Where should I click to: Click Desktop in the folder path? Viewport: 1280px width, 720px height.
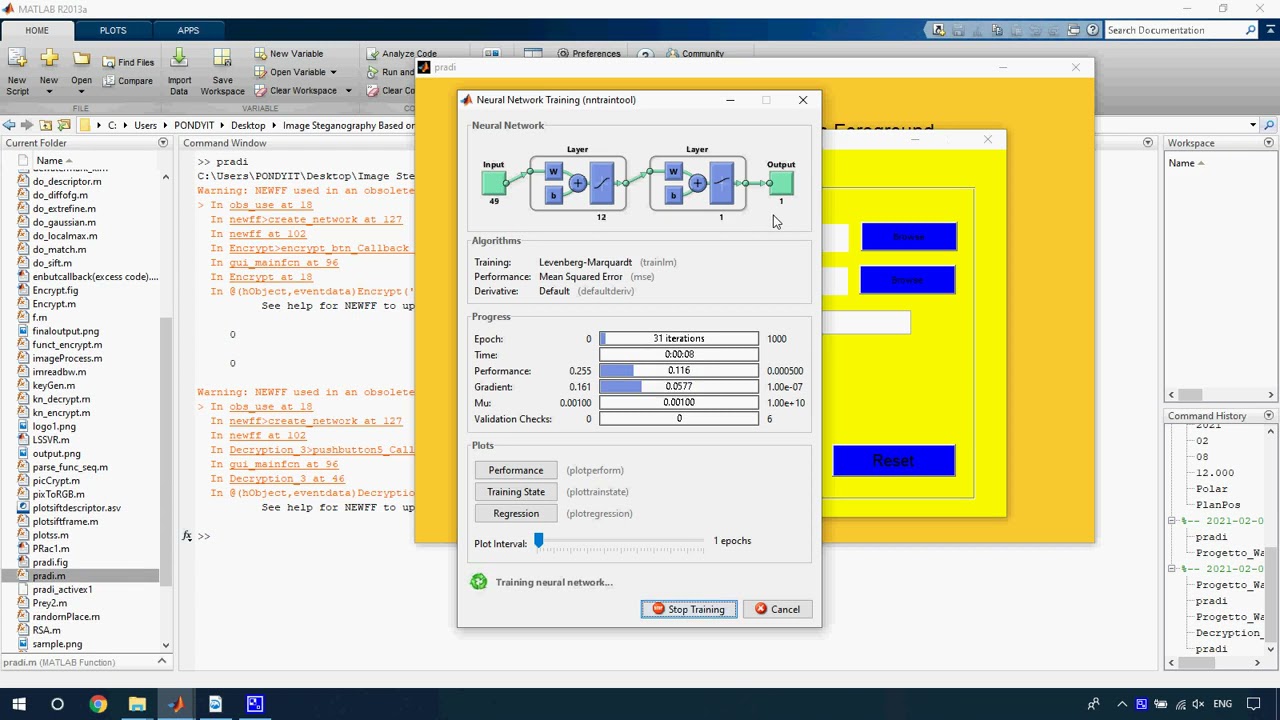248,125
